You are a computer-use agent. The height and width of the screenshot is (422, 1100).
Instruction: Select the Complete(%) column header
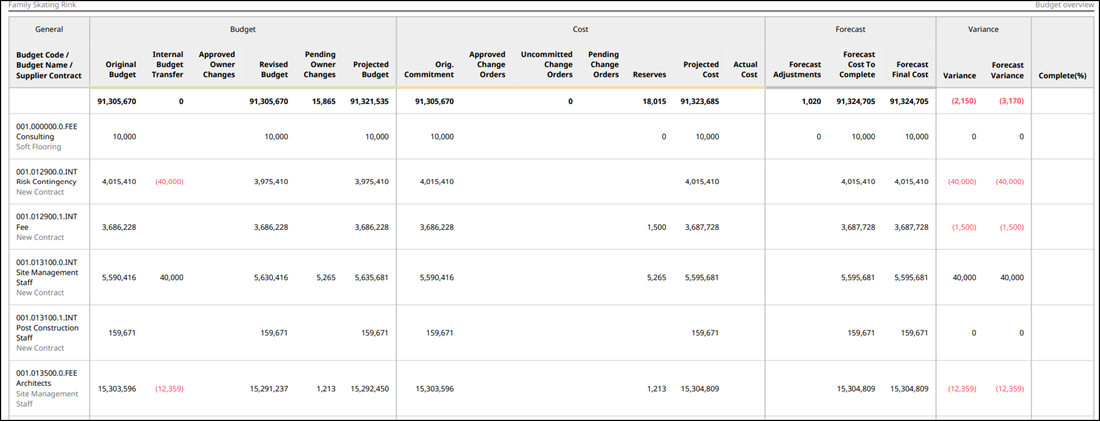[x=1062, y=75]
